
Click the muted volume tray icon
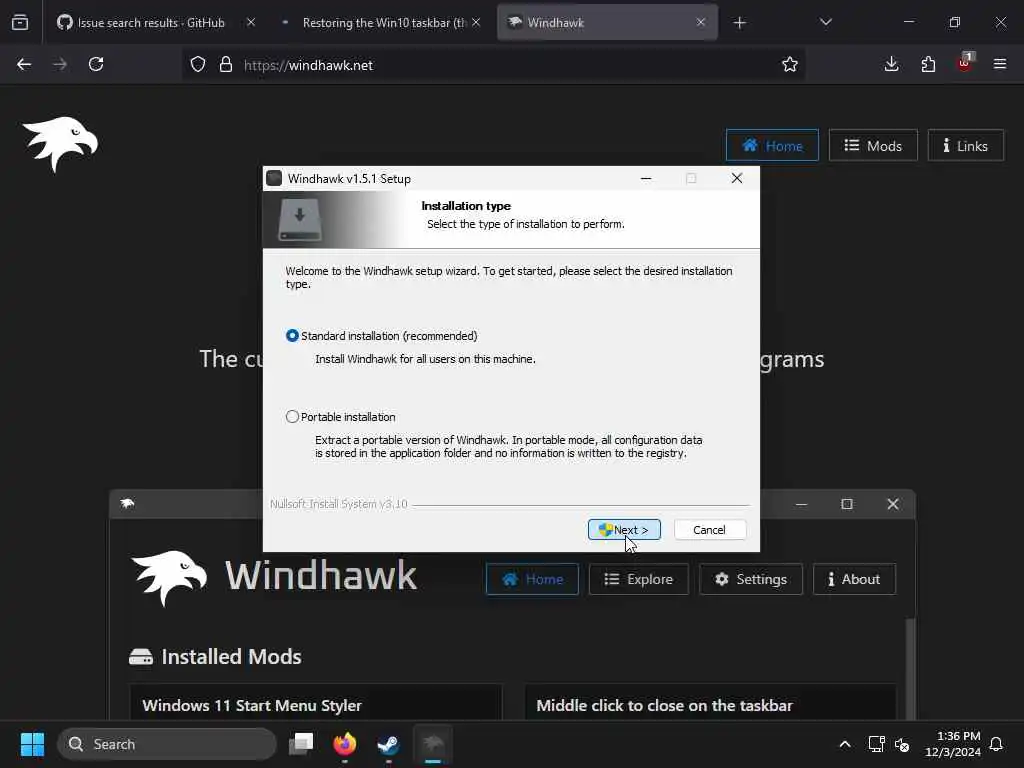click(902, 744)
